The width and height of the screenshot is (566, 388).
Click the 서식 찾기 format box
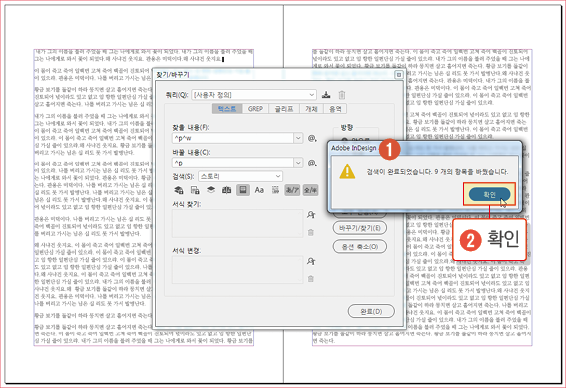tap(238, 223)
